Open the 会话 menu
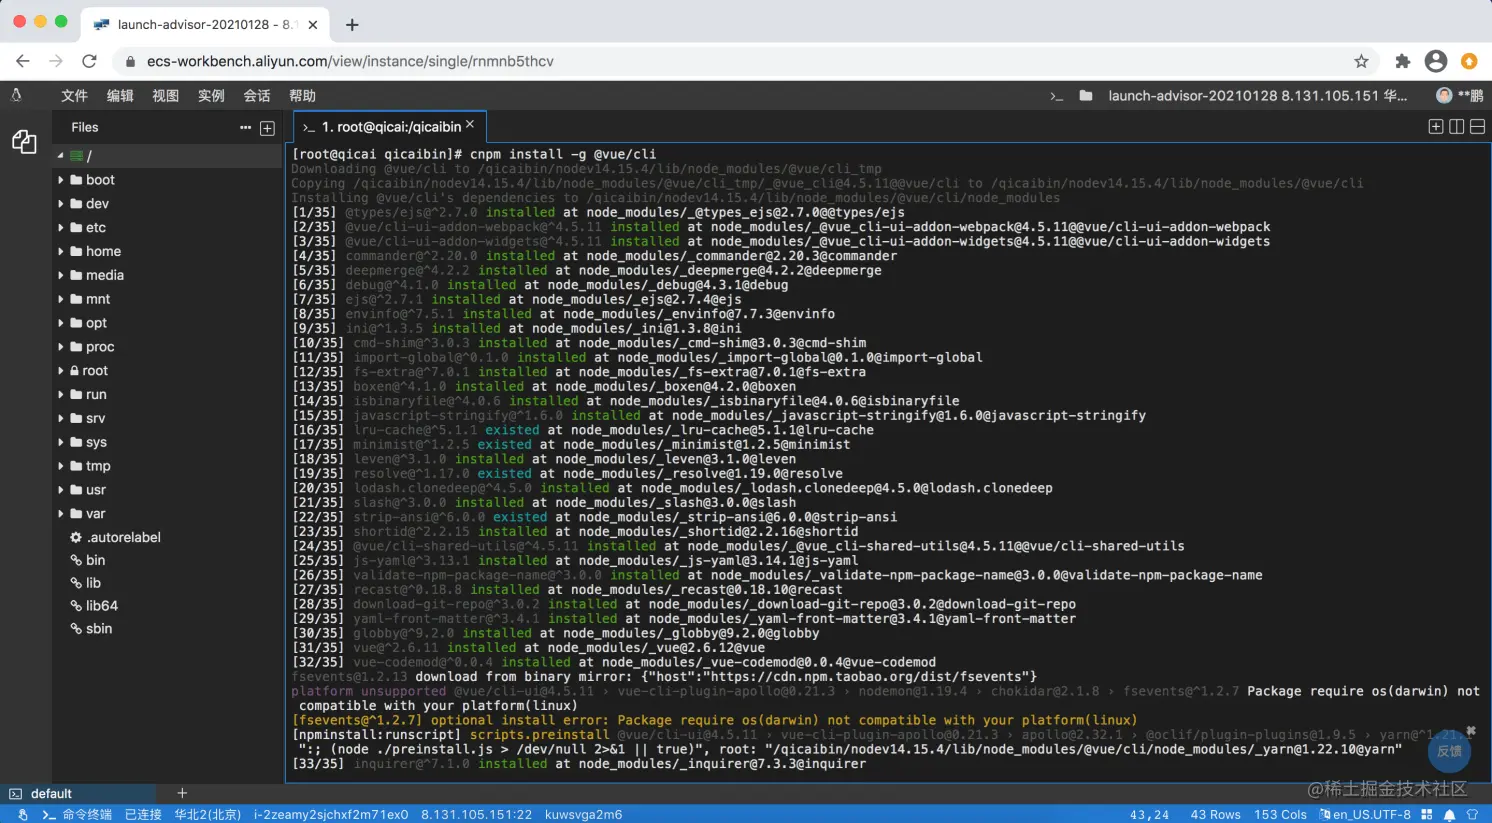Image resolution: width=1492 pixels, height=823 pixels. click(x=257, y=96)
